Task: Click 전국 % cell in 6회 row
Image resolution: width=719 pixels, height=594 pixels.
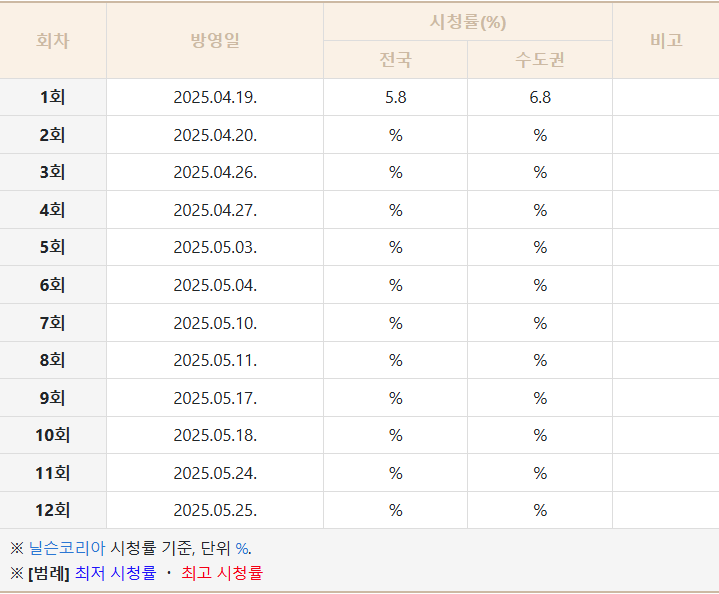Action: pyautogui.click(x=396, y=285)
